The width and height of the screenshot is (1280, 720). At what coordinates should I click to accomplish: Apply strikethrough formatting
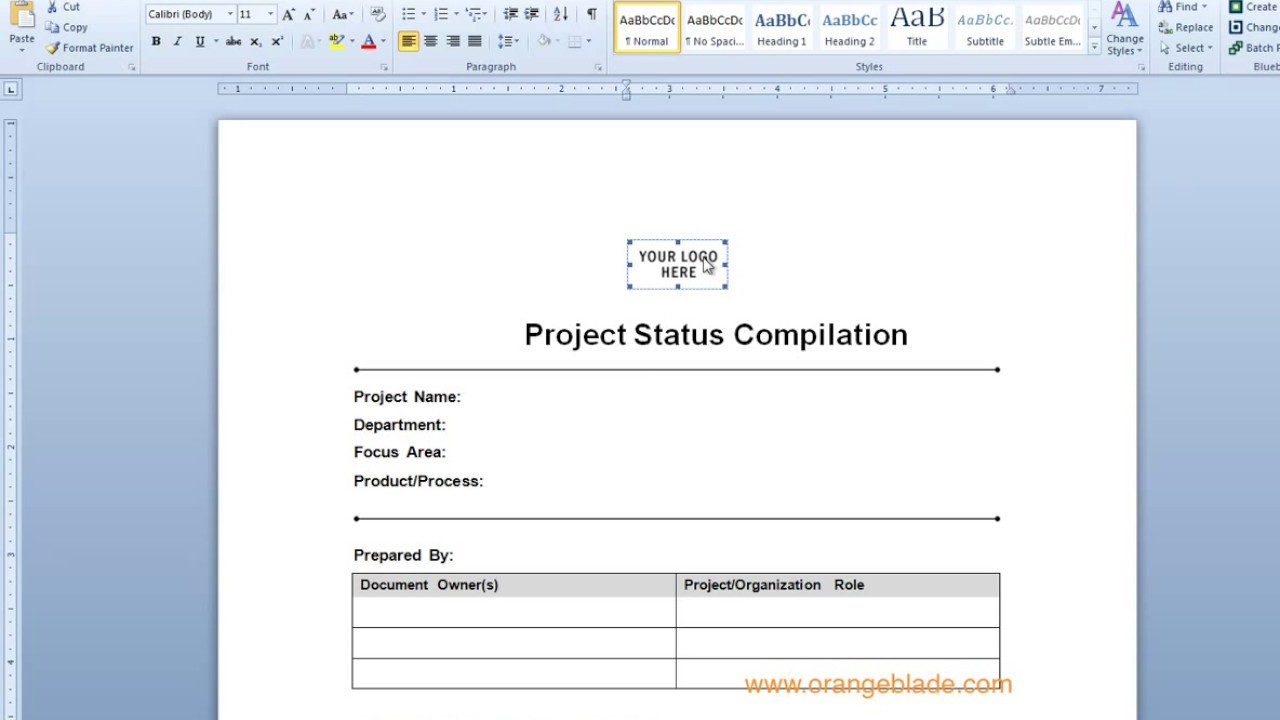(233, 41)
